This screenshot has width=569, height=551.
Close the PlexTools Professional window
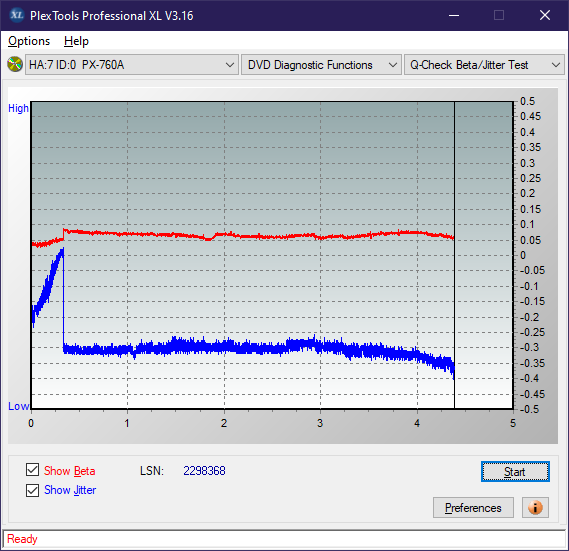545,15
